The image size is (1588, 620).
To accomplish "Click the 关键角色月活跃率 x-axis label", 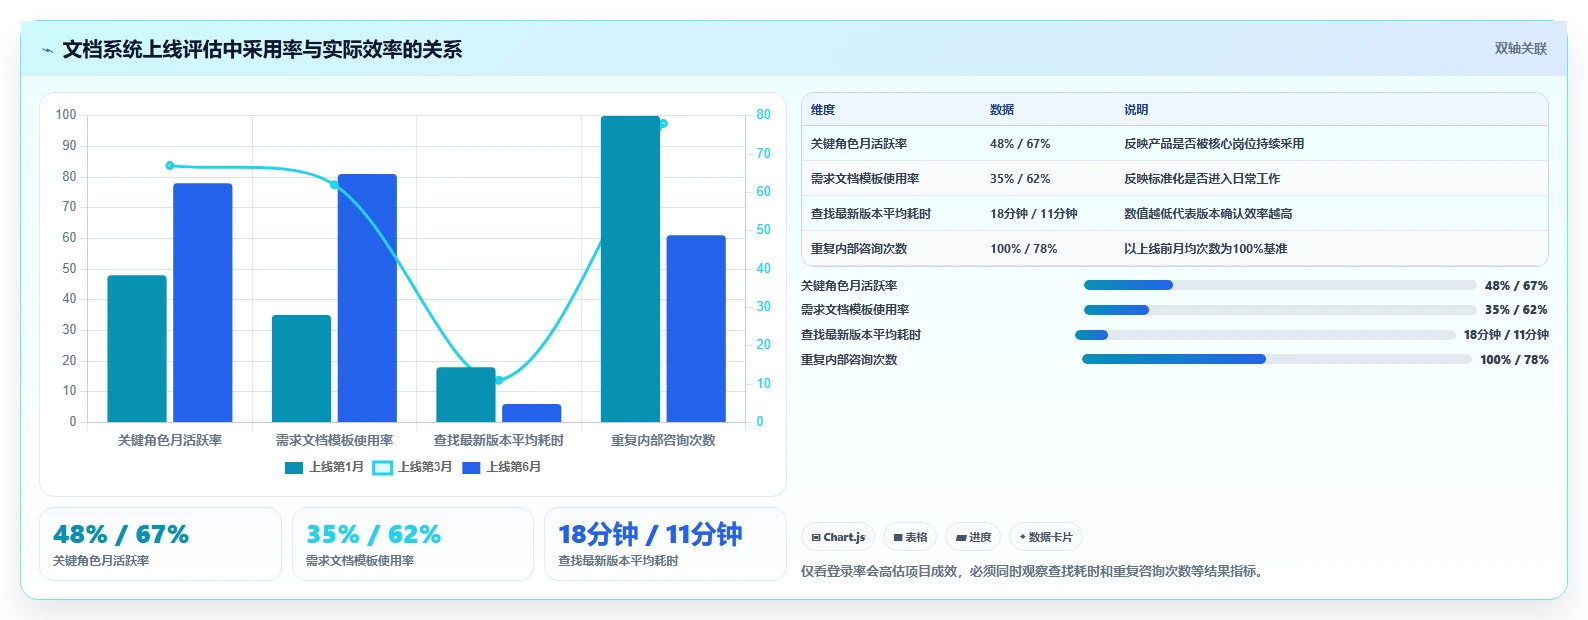I will tap(170, 441).
